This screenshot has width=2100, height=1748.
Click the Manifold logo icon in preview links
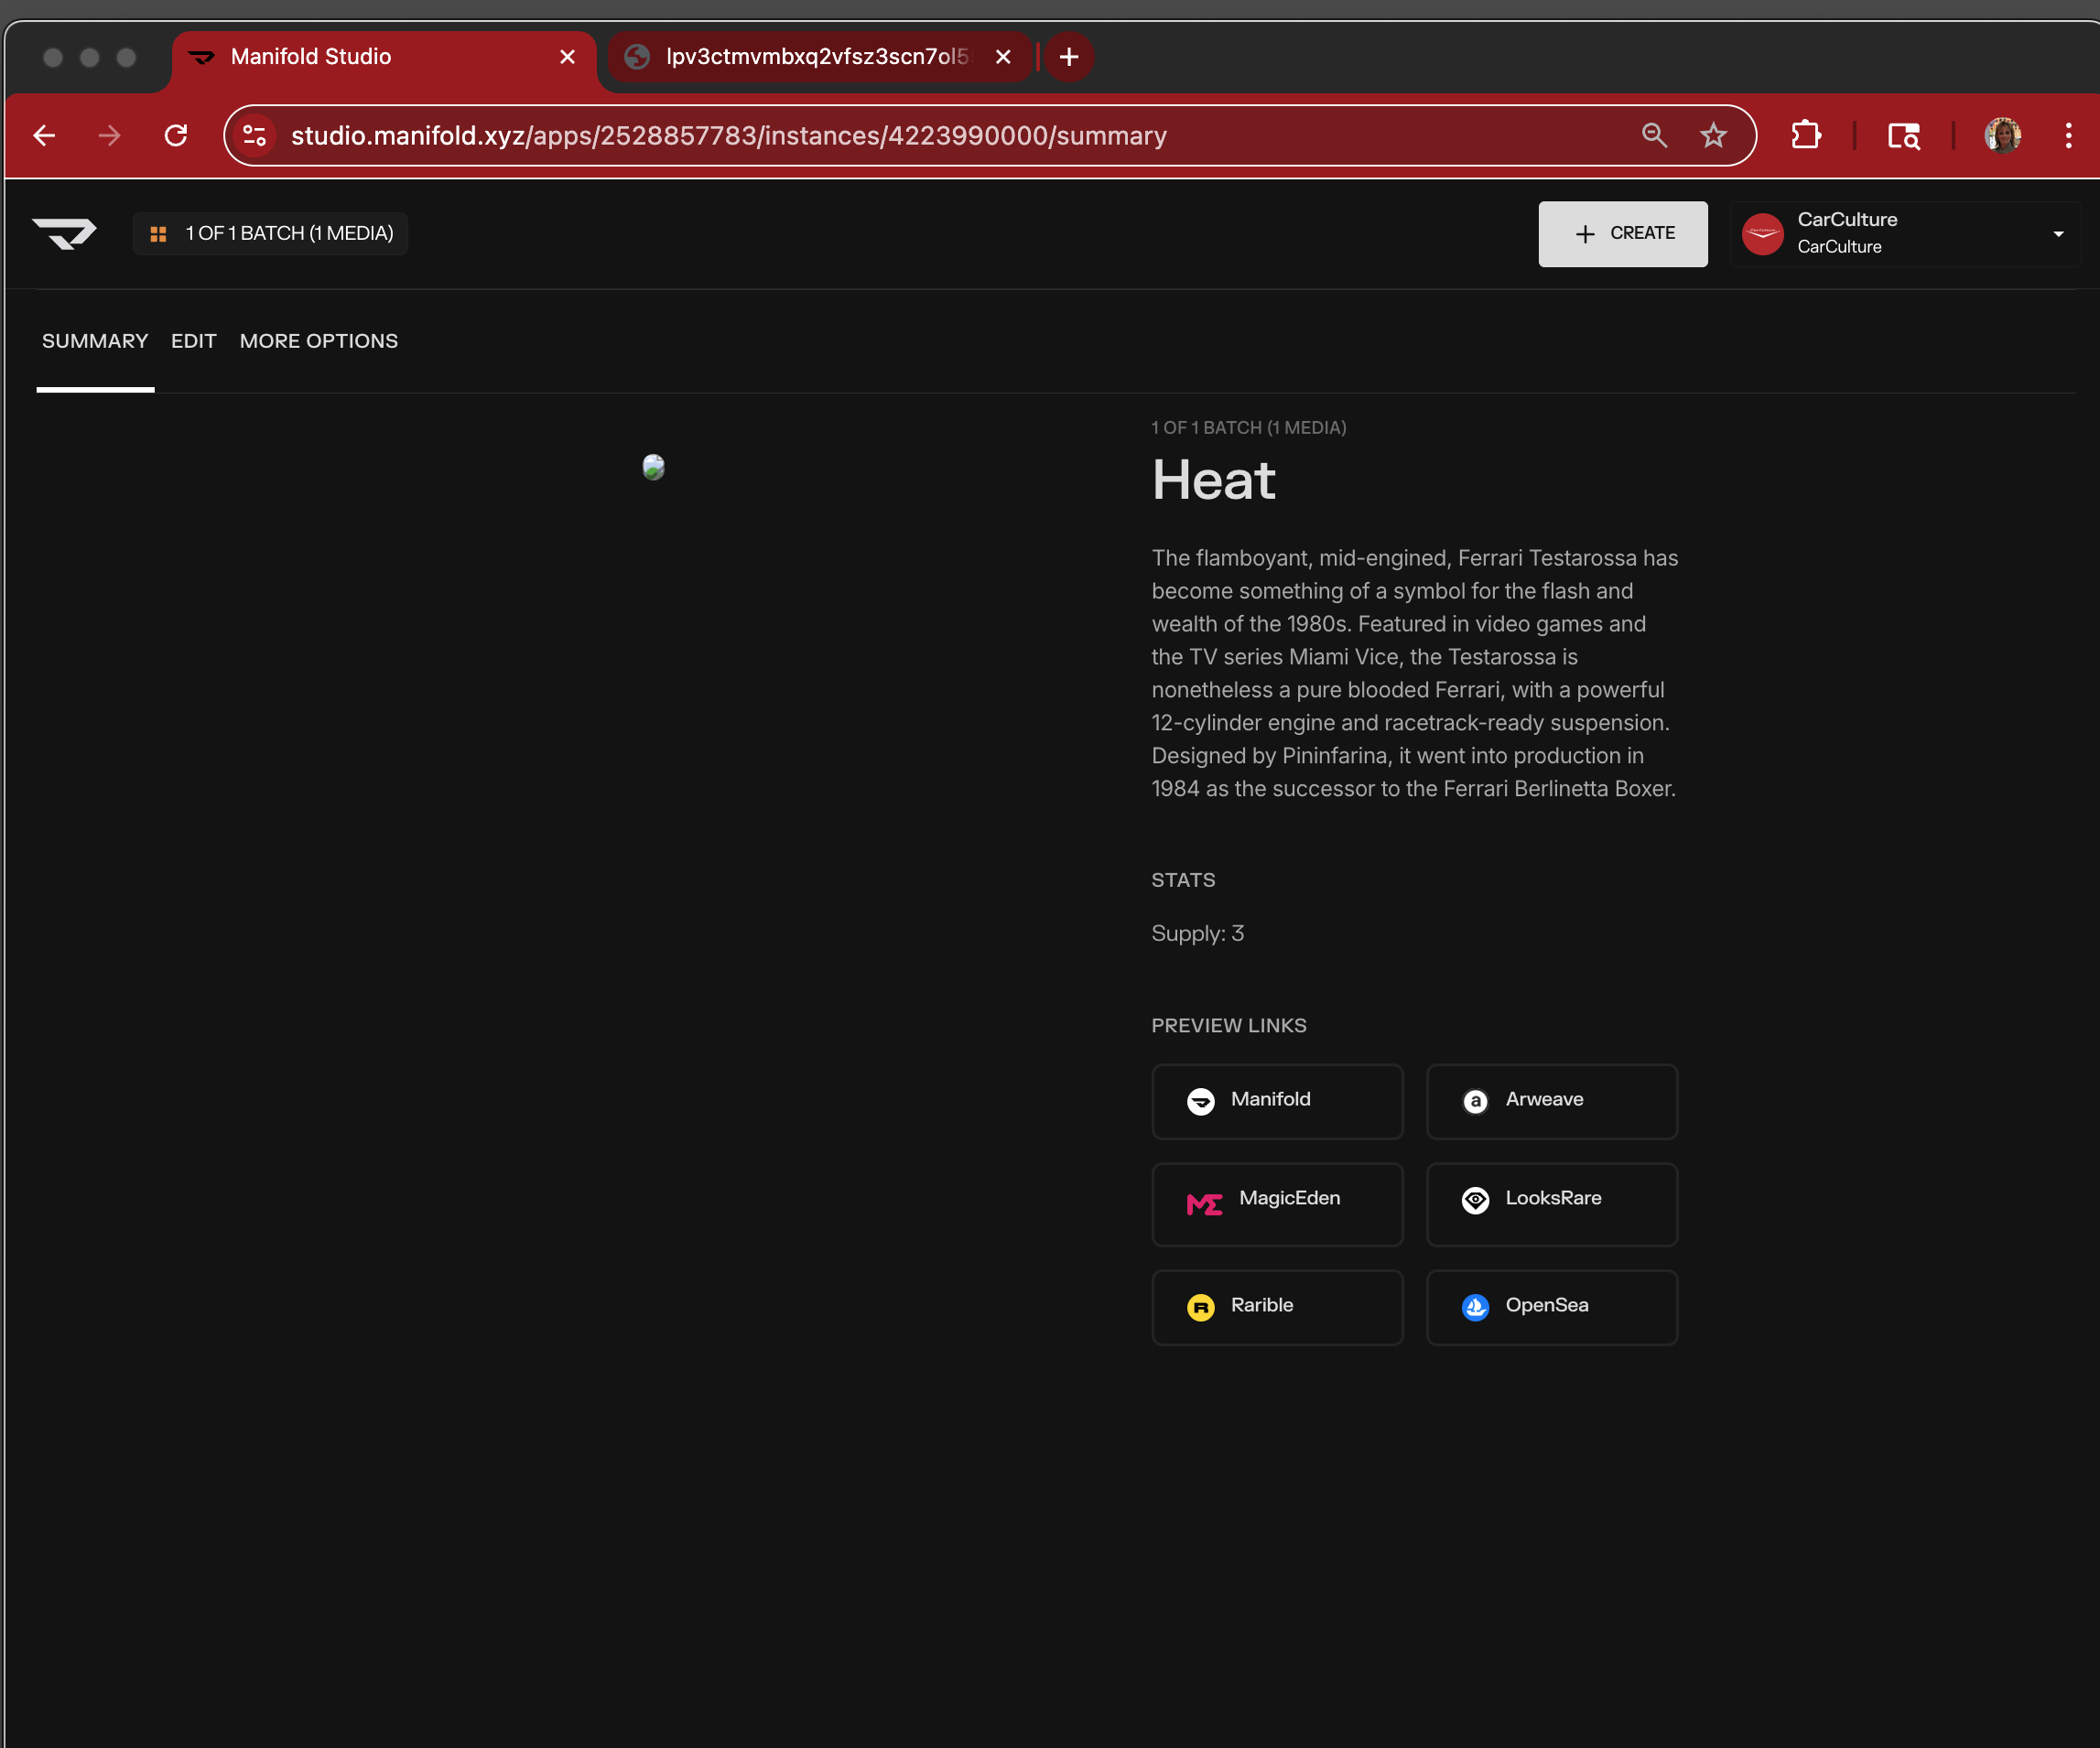(1200, 1101)
